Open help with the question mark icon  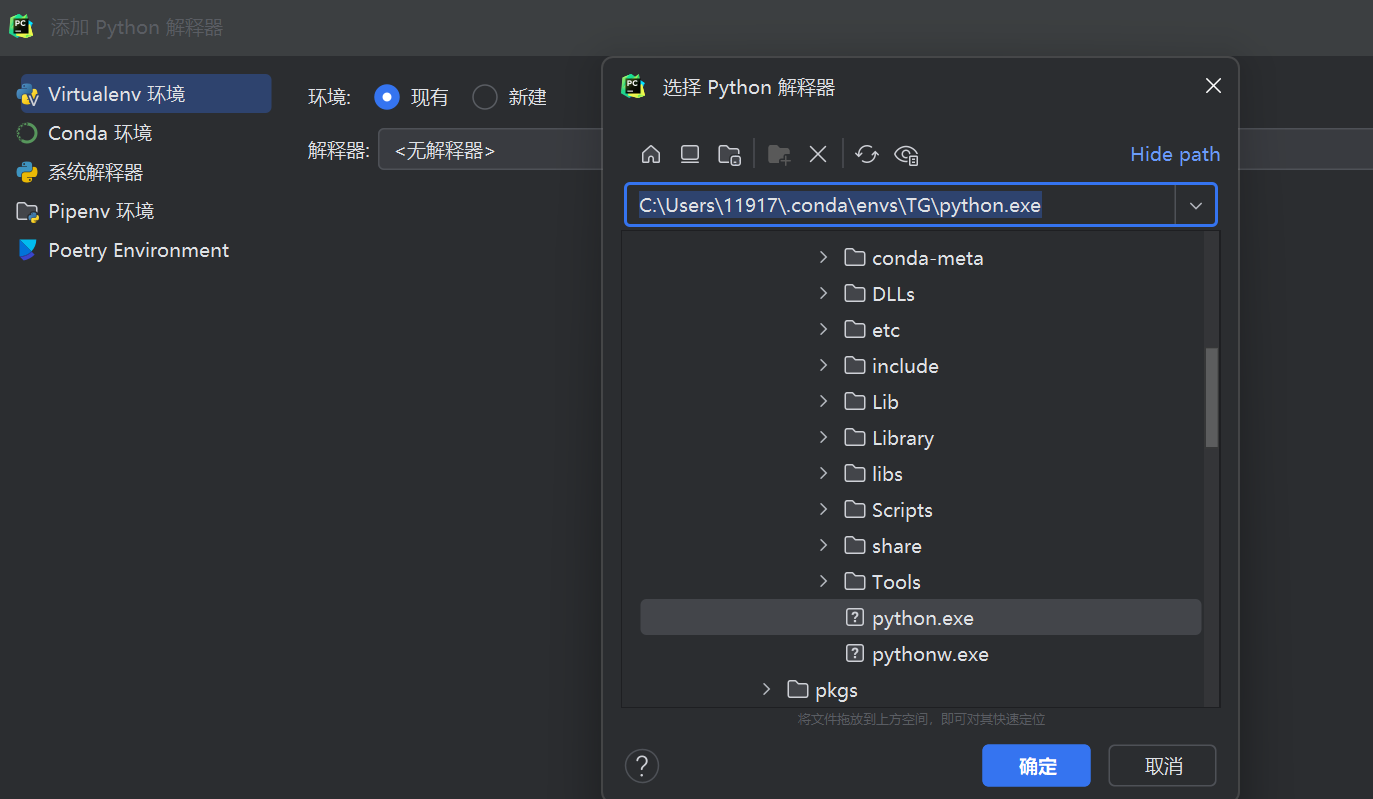coord(642,766)
